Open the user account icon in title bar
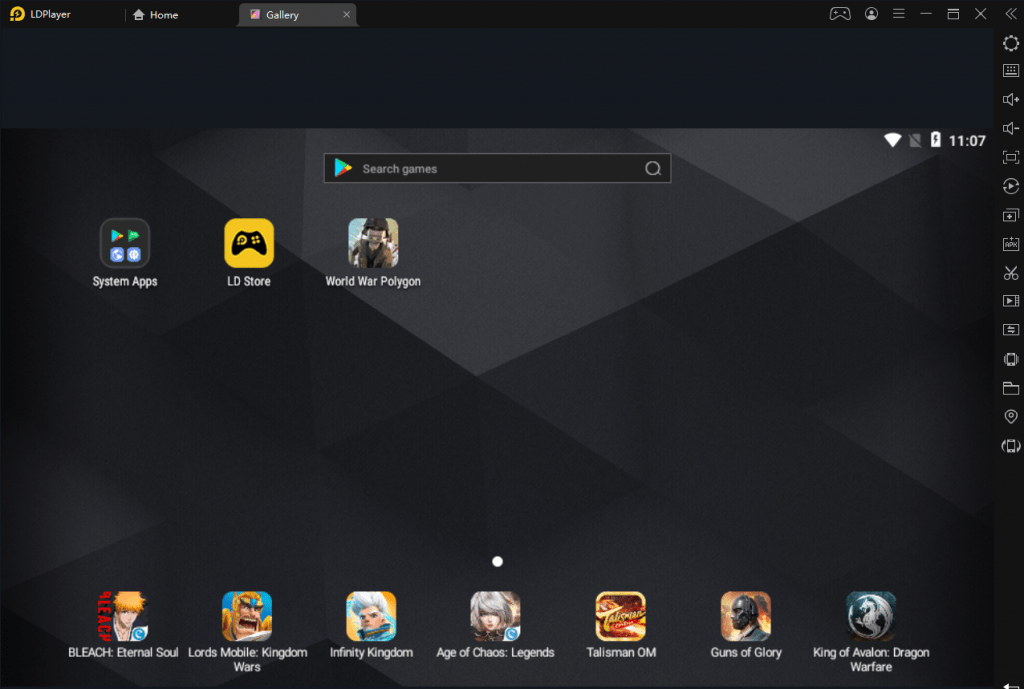Viewport: 1024px width, 689px height. point(871,14)
